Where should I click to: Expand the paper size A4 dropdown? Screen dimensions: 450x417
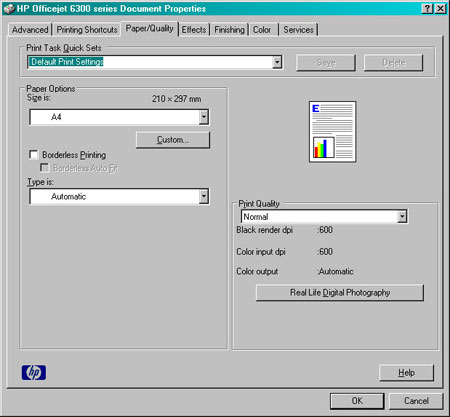point(204,117)
